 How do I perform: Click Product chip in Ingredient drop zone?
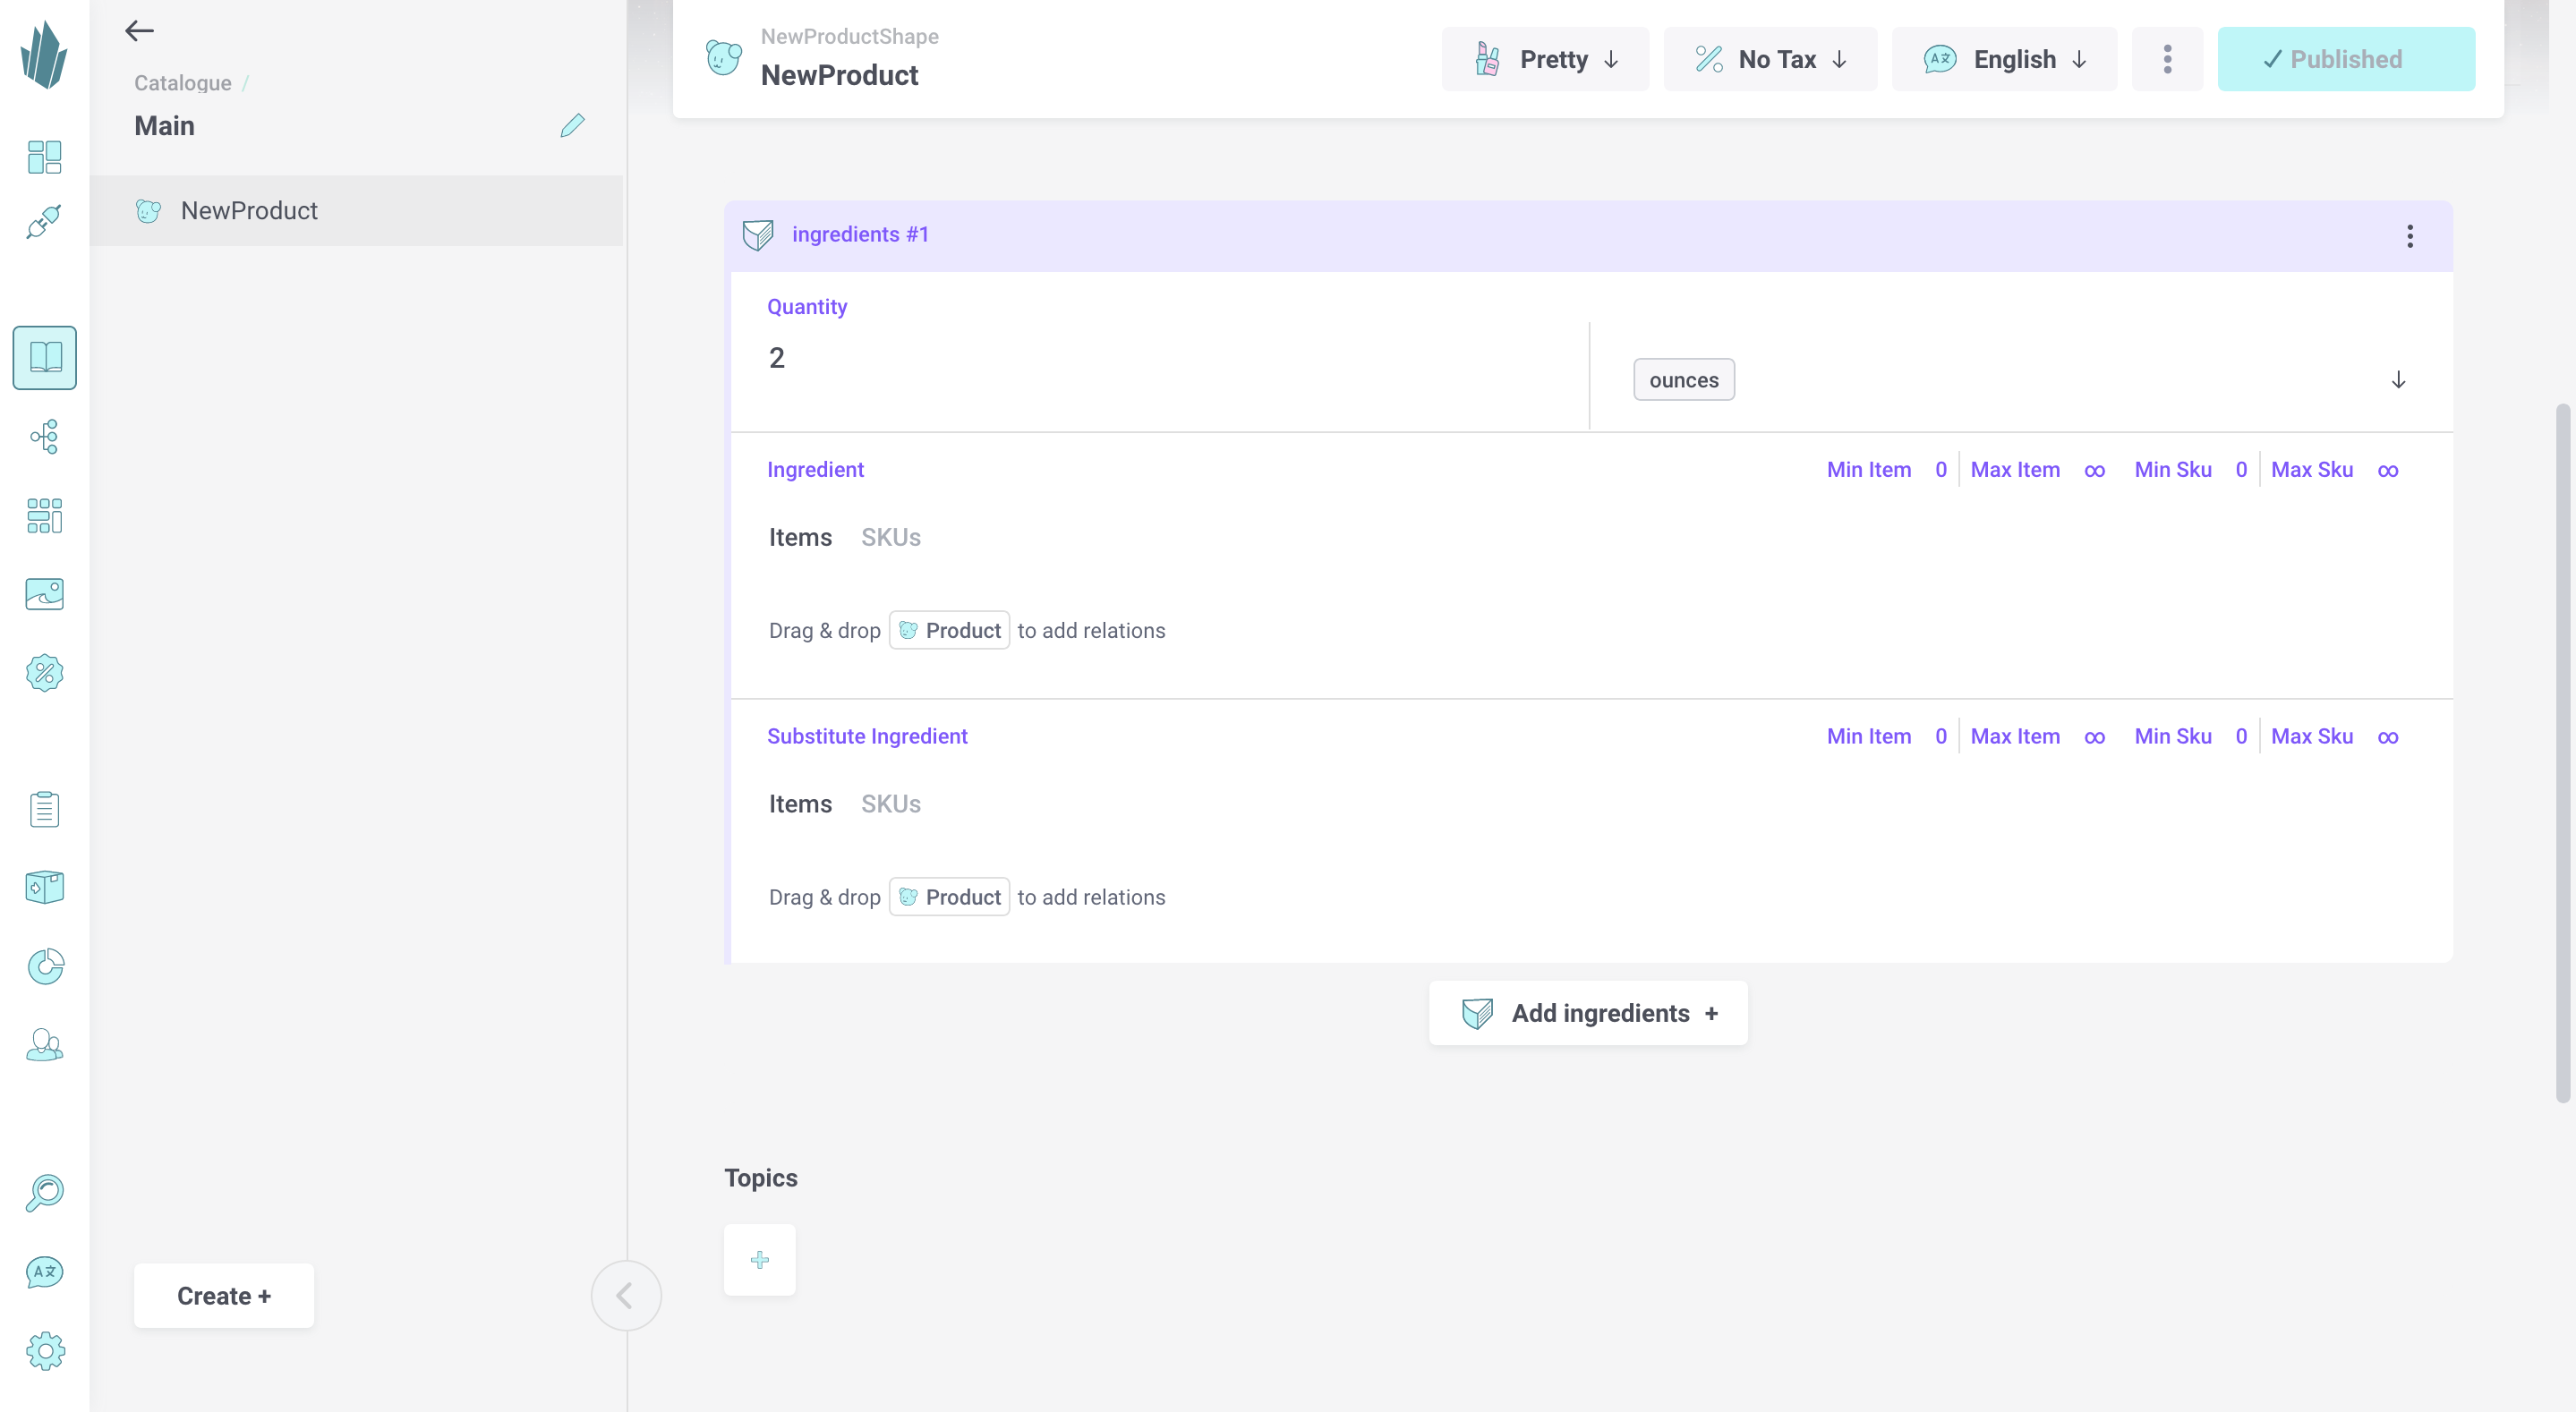coord(949,630)
